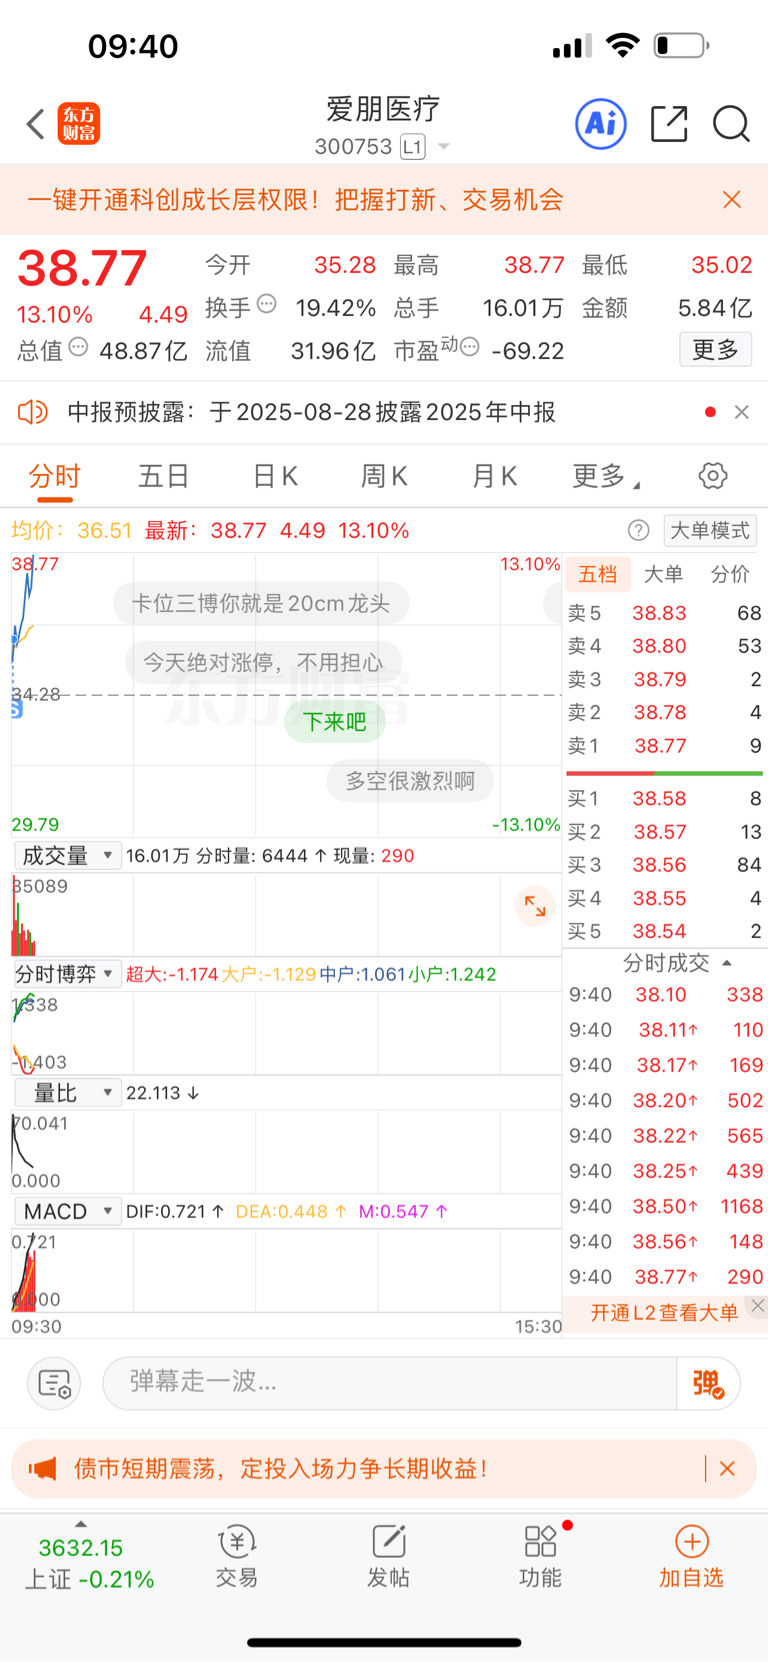Tap the 换手 info icon
768x1662 pixels.
pos(266,303)
